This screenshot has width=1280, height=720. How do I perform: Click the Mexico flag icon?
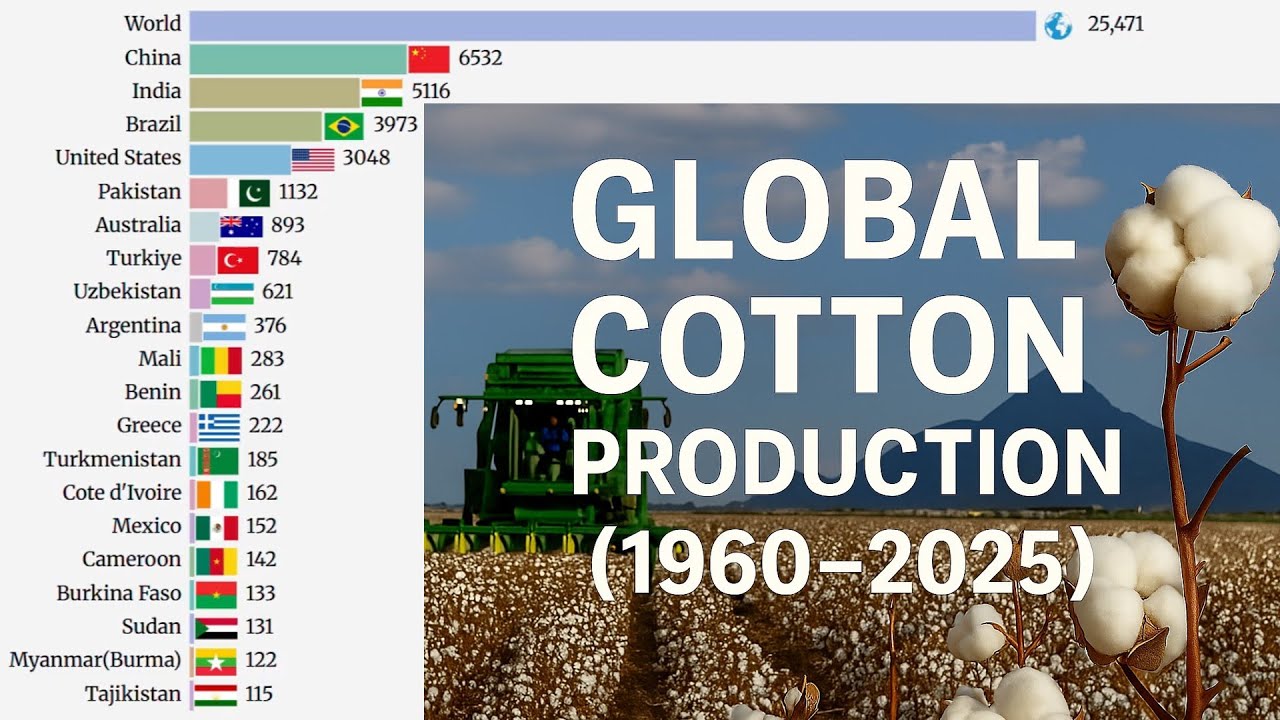tap(217, 527)
